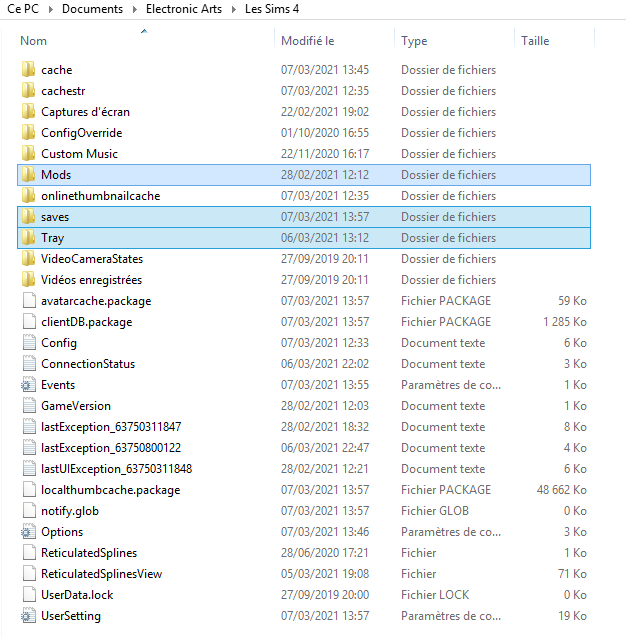The width and height of the screenshot is (626, 638).
Task: Select the localthumbcache.package file name
Action: point(110,490)
